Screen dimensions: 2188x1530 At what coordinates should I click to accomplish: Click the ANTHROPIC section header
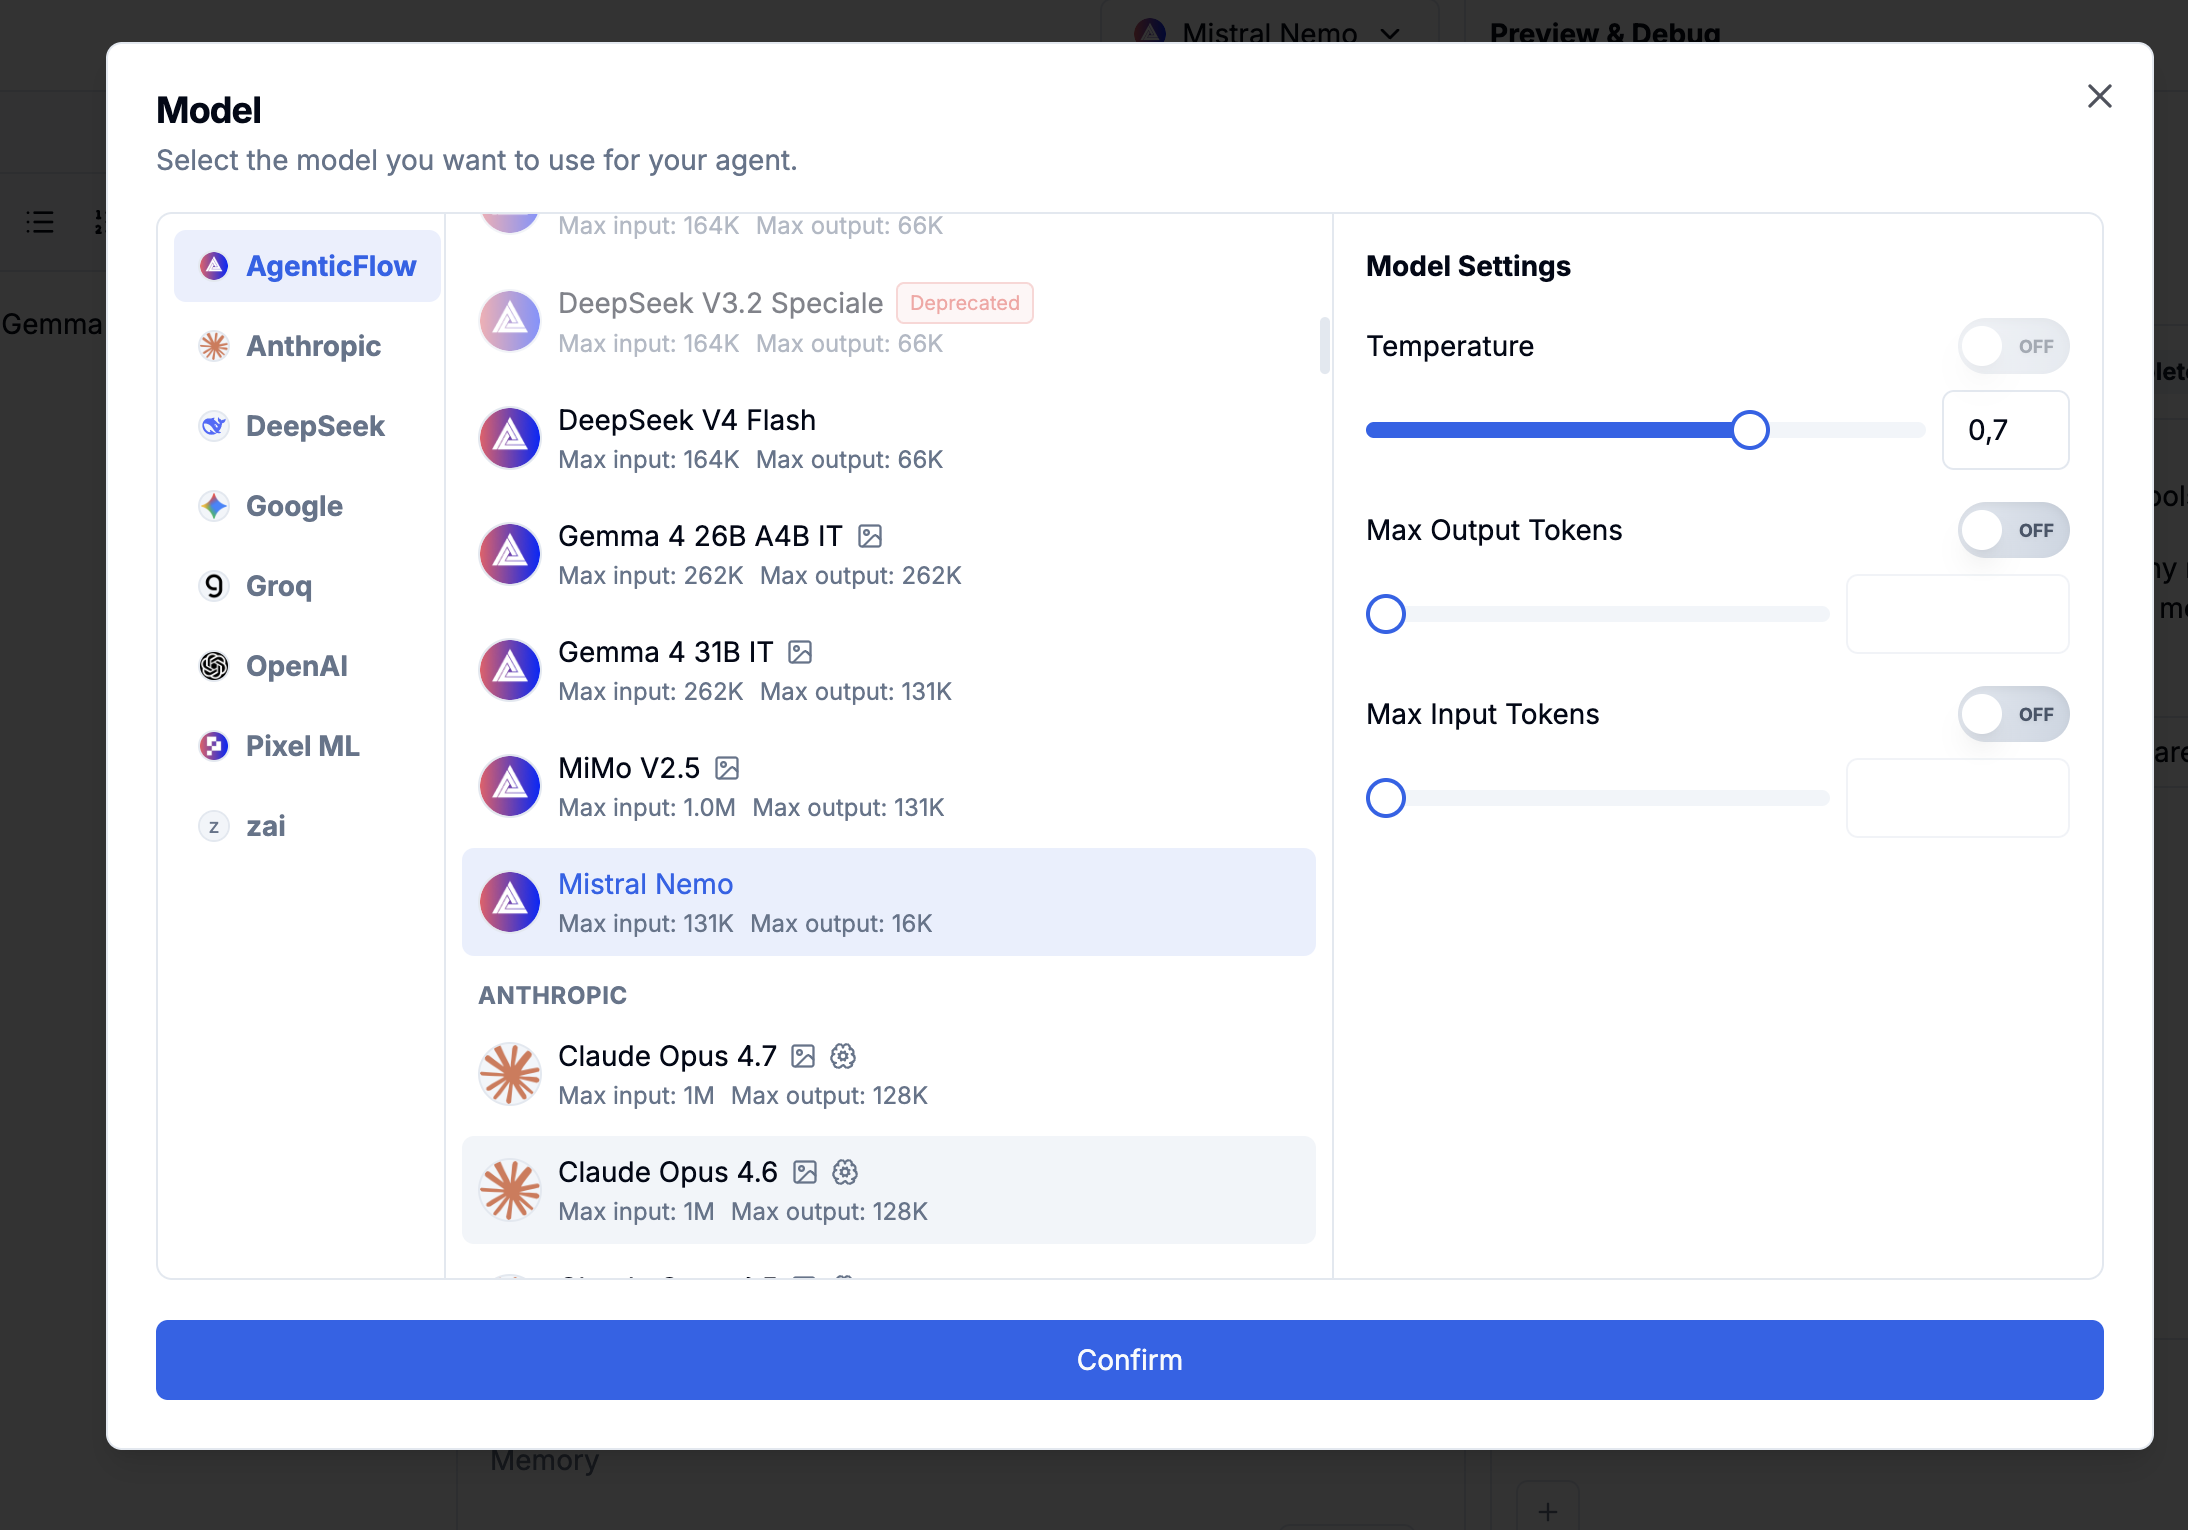click(x=553, y=995)
